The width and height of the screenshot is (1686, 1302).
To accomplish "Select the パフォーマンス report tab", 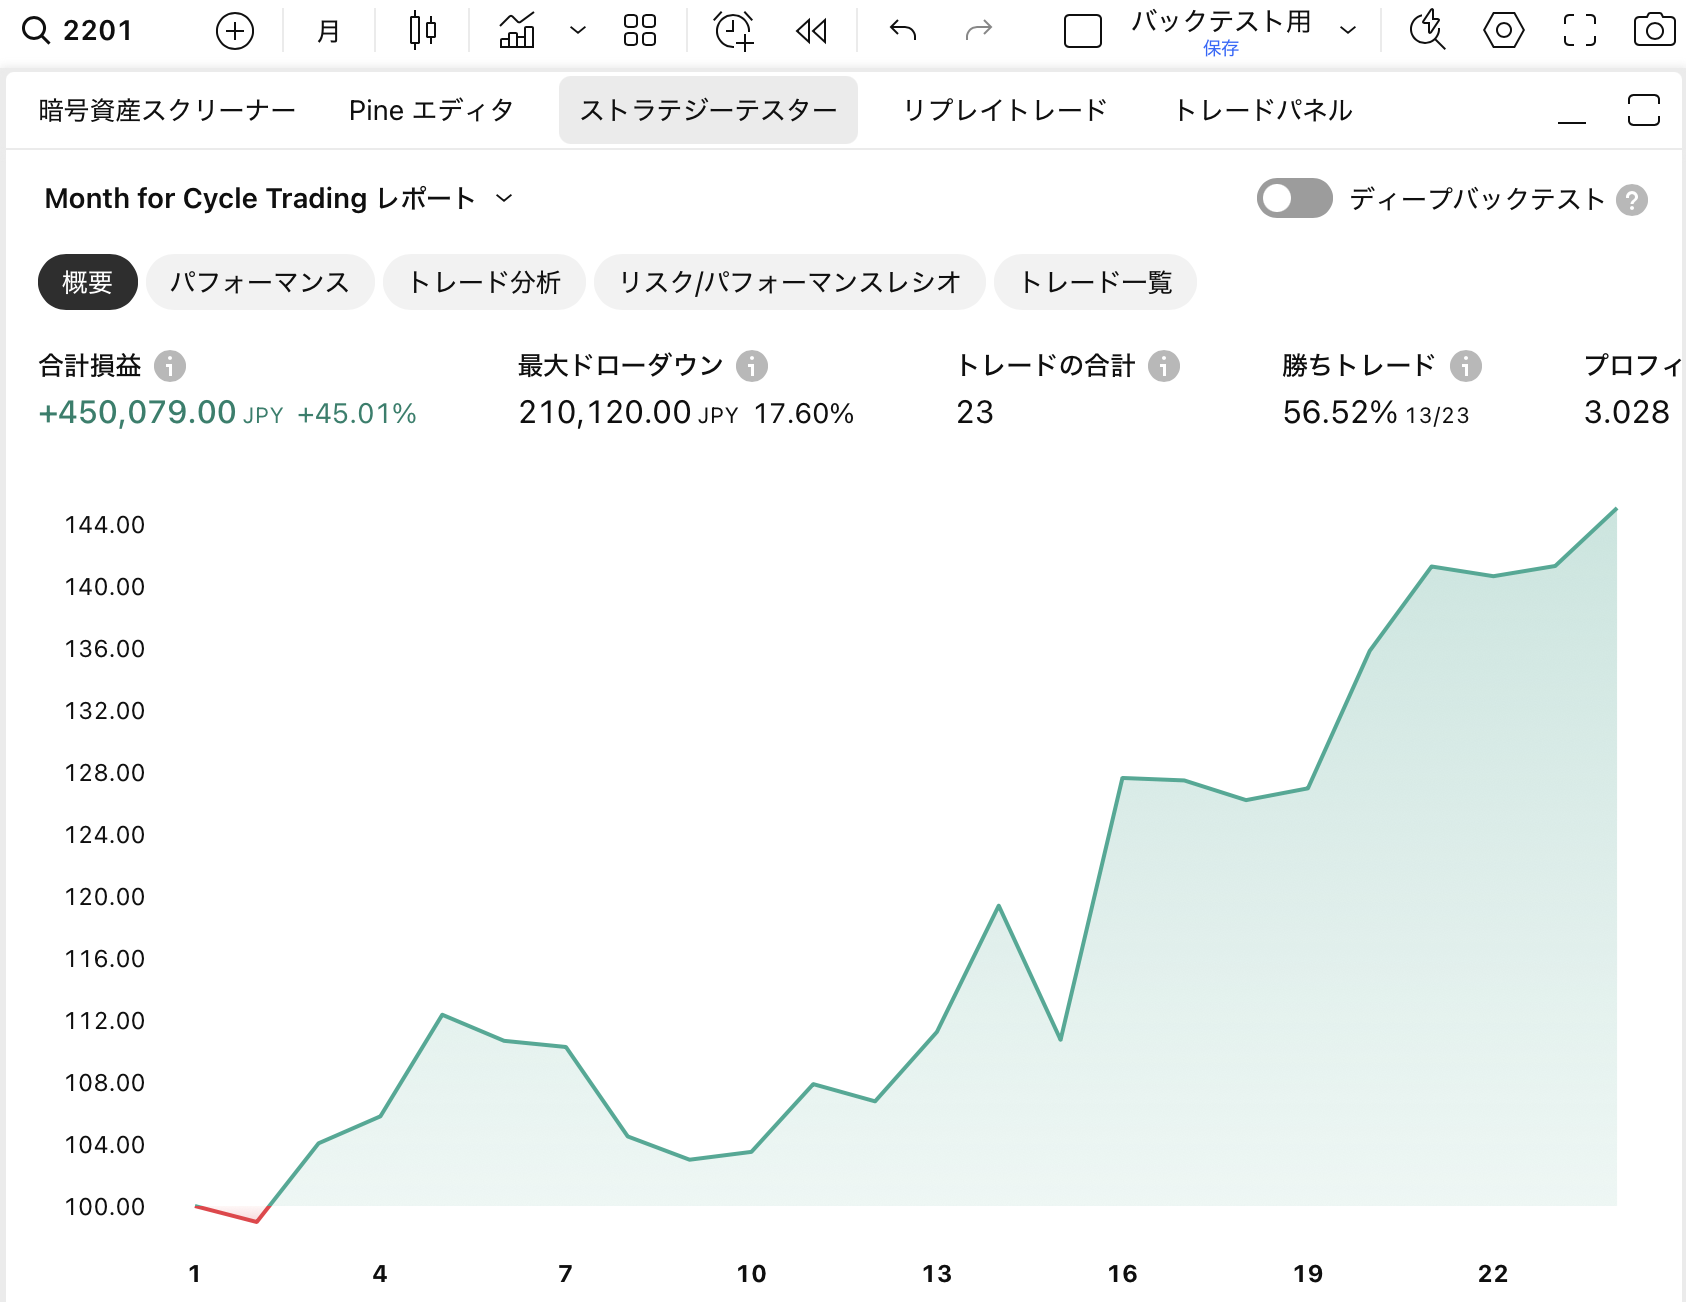I will (260, 282).
